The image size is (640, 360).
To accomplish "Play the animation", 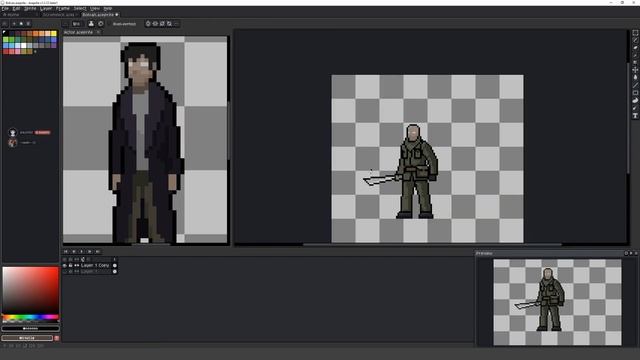I will 82,251.
